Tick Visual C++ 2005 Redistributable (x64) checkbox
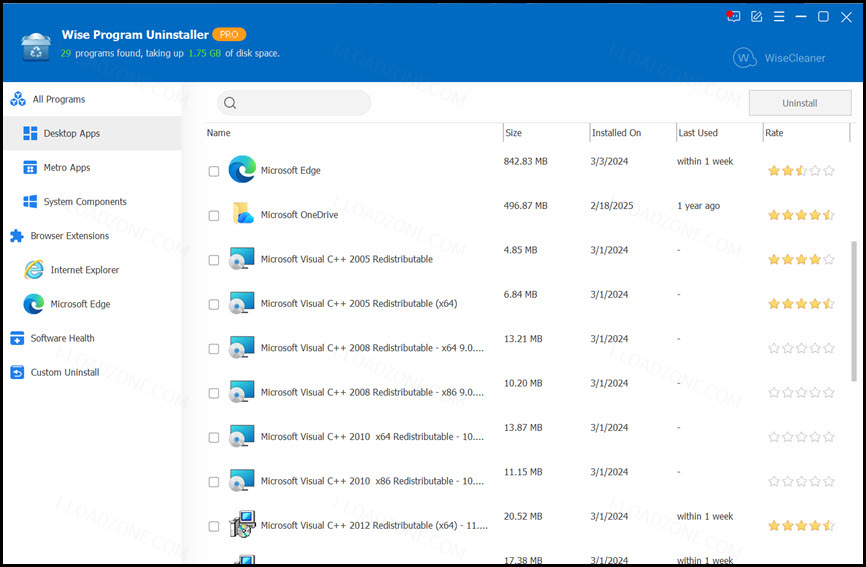Viewport: 866px width, 567px height. pyautogui.click(x=214, y=304)
